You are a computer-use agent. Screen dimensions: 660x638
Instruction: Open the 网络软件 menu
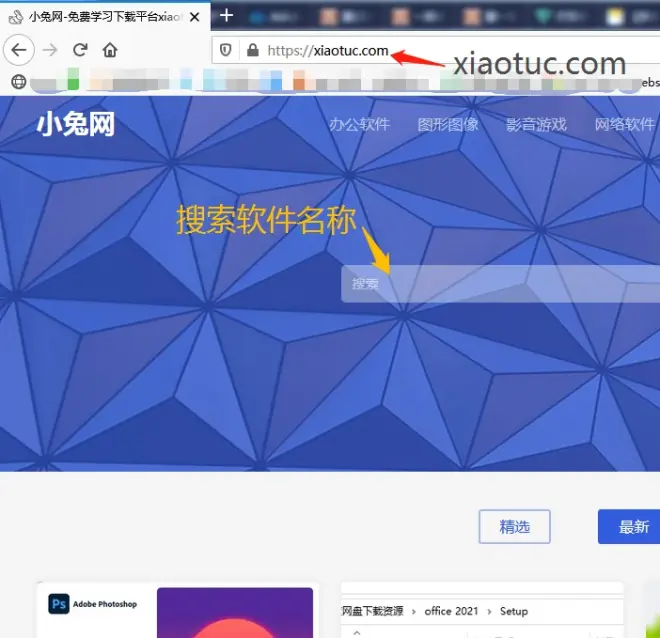625,124
